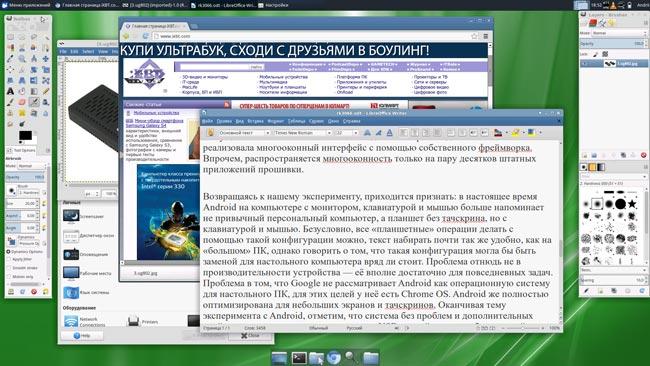The width and height of the screenshot is (650, 366).
Task: Click Bold icon in Writer toolbar
Action: pyautogui.click(x=367, y=133)
